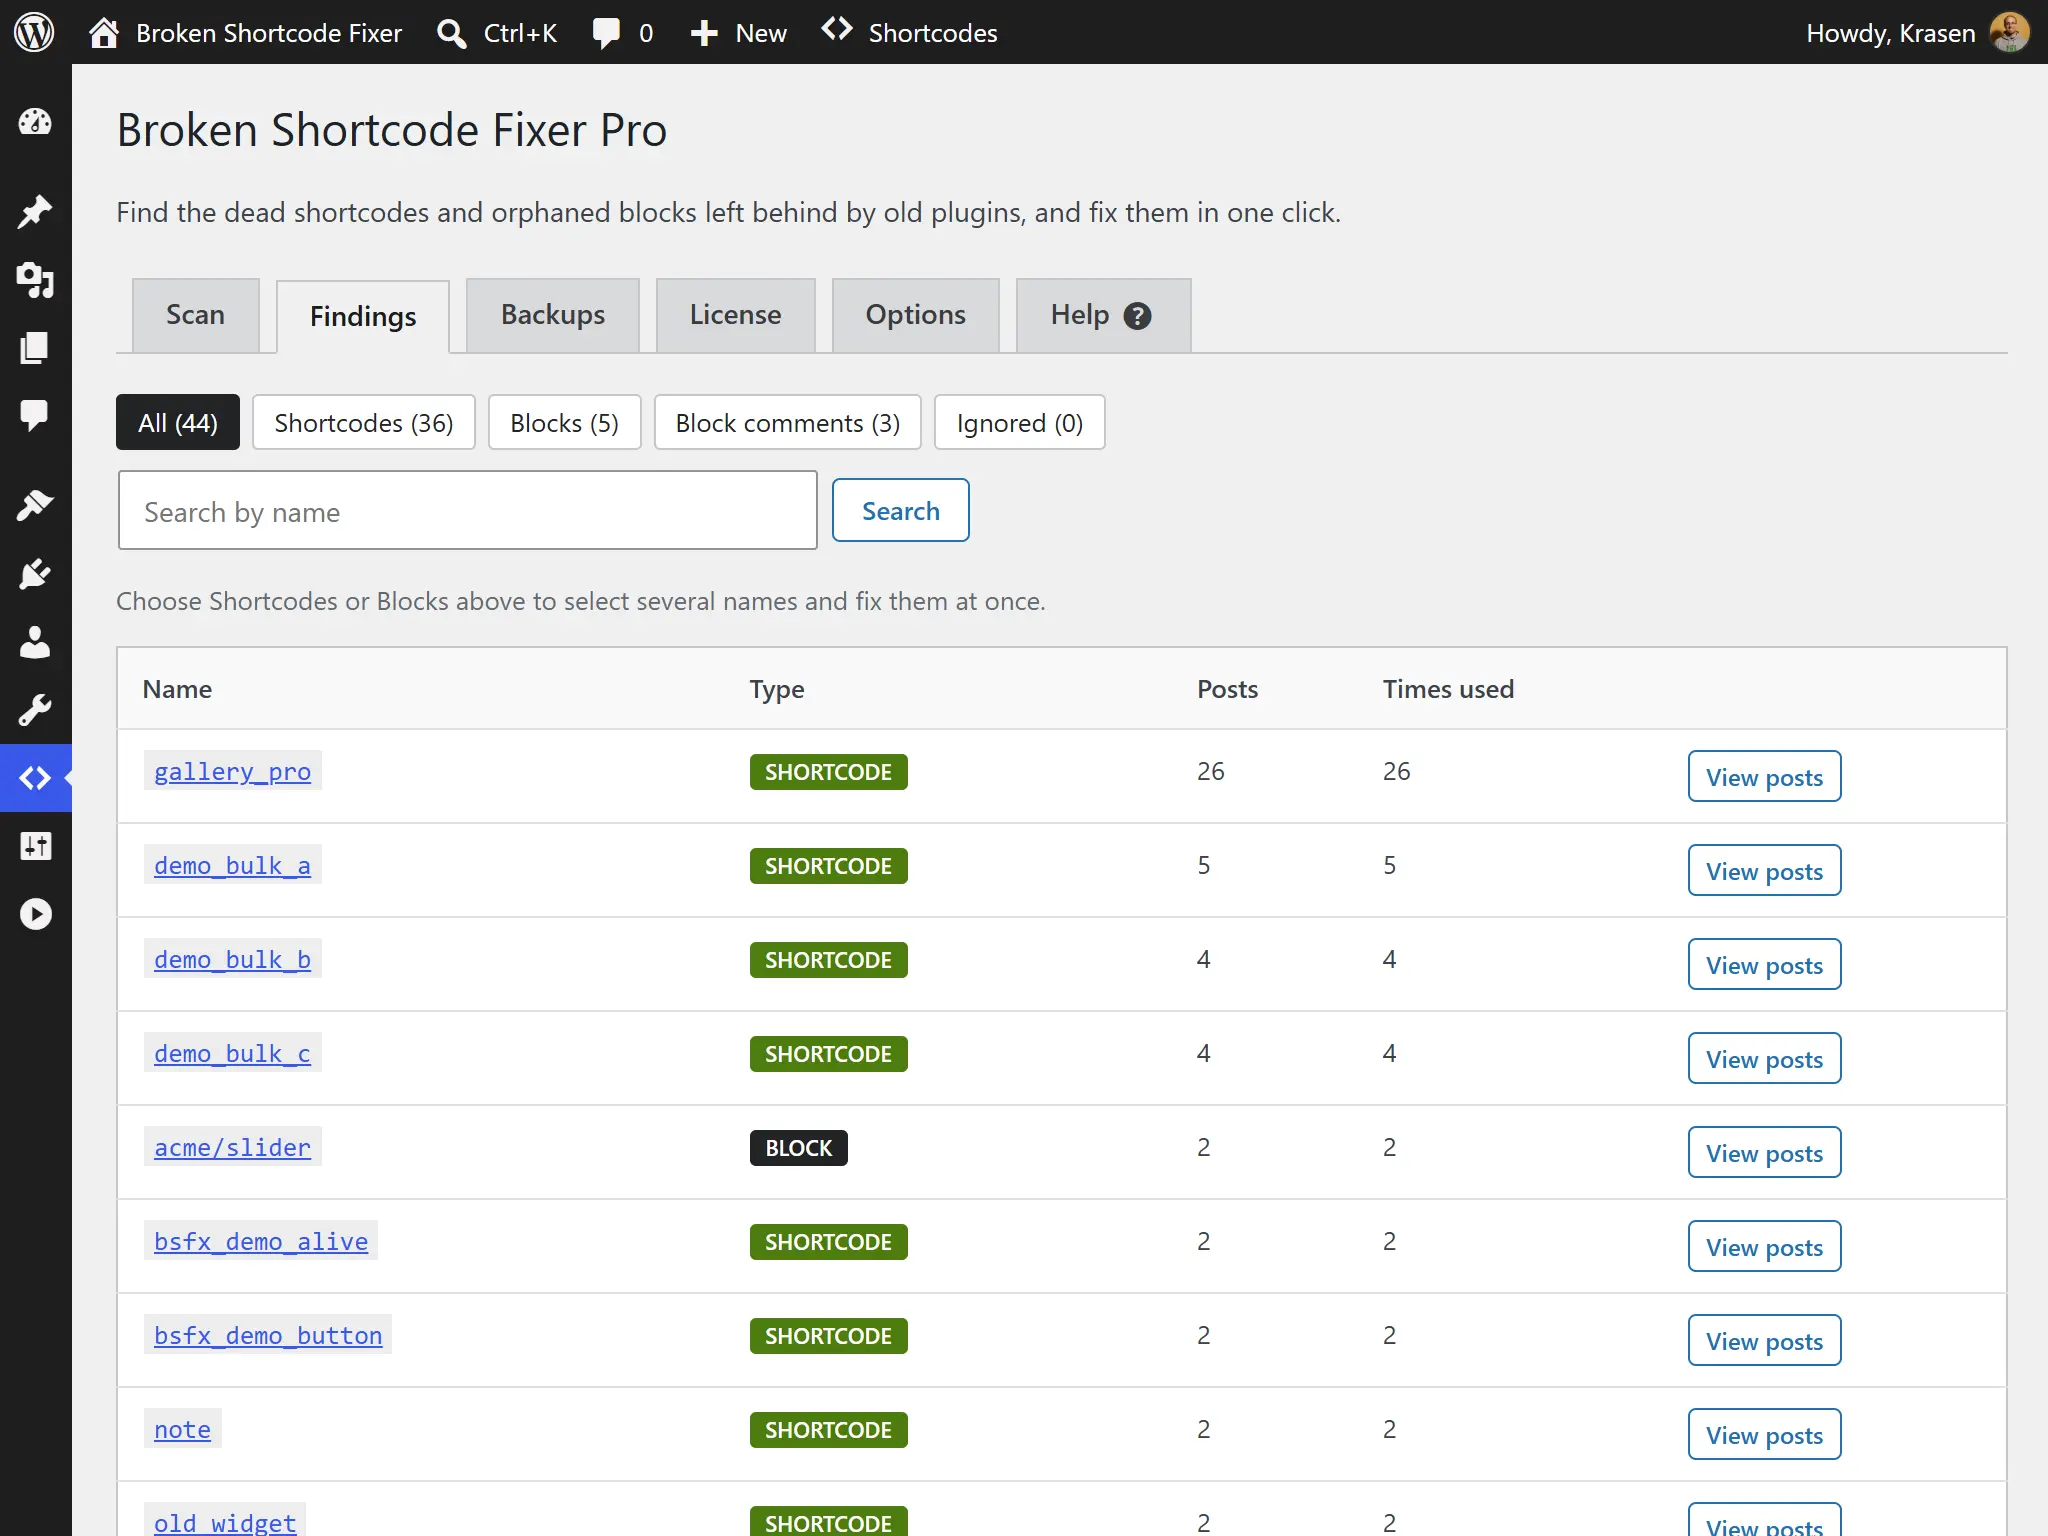
Task: Open Settings sliders sidebar icon
Action: [x=35, y=846]
